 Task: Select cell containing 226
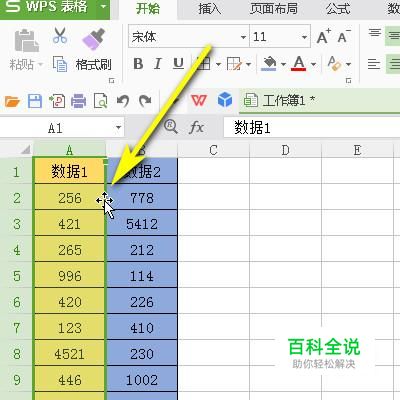(x=142, y=302)
